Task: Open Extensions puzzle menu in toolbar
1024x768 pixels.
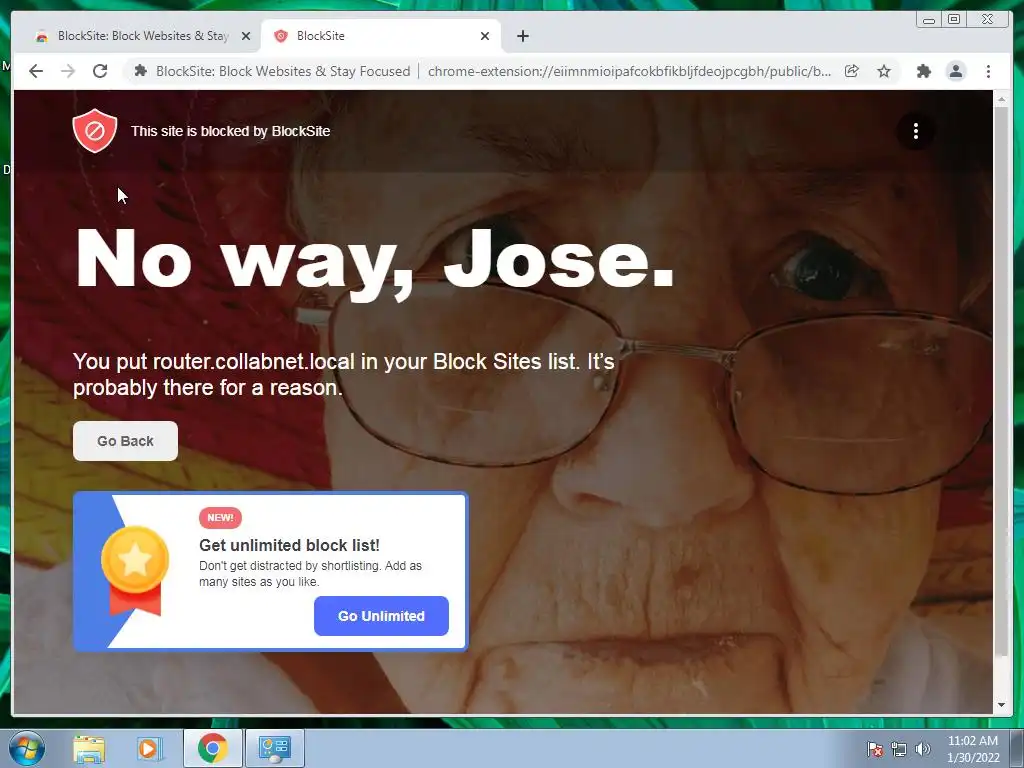Action: tap(923, 71)
